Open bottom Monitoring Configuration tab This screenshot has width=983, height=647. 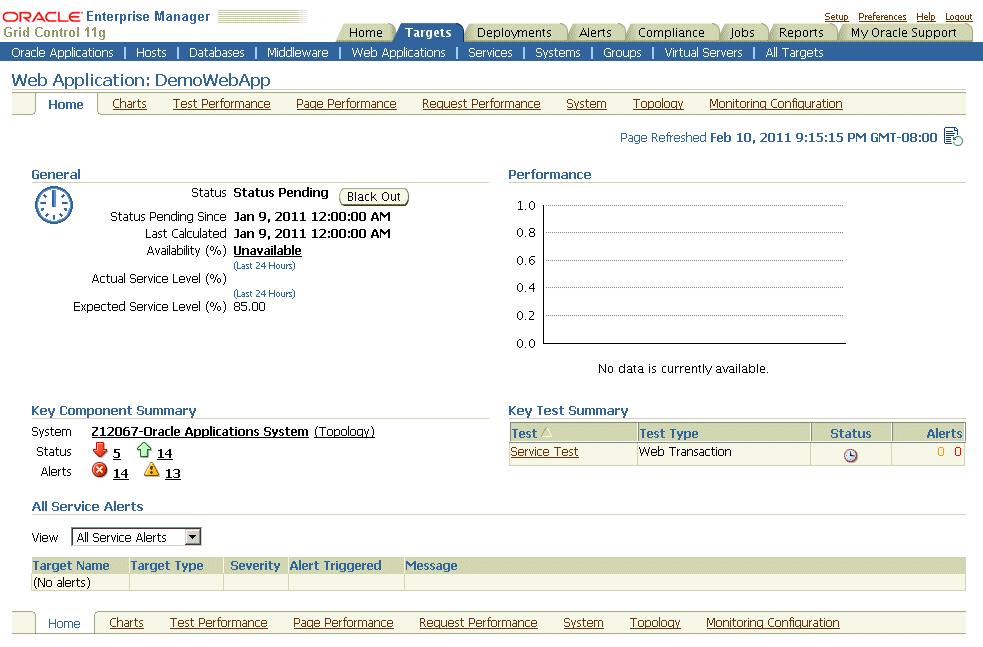click(772, 623)
